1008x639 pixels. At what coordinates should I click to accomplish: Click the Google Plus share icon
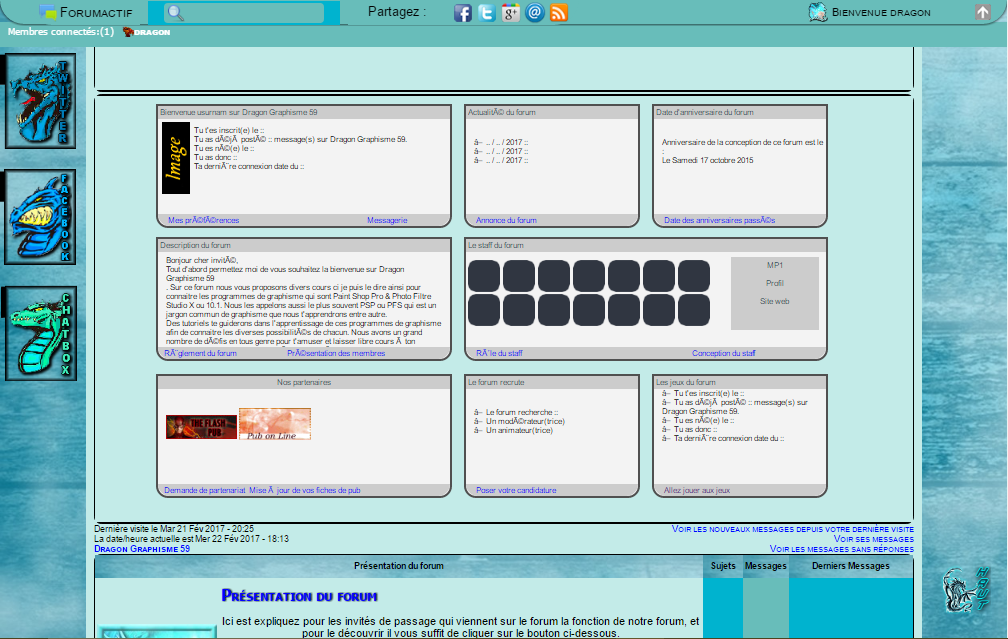(x=511, y=13)
